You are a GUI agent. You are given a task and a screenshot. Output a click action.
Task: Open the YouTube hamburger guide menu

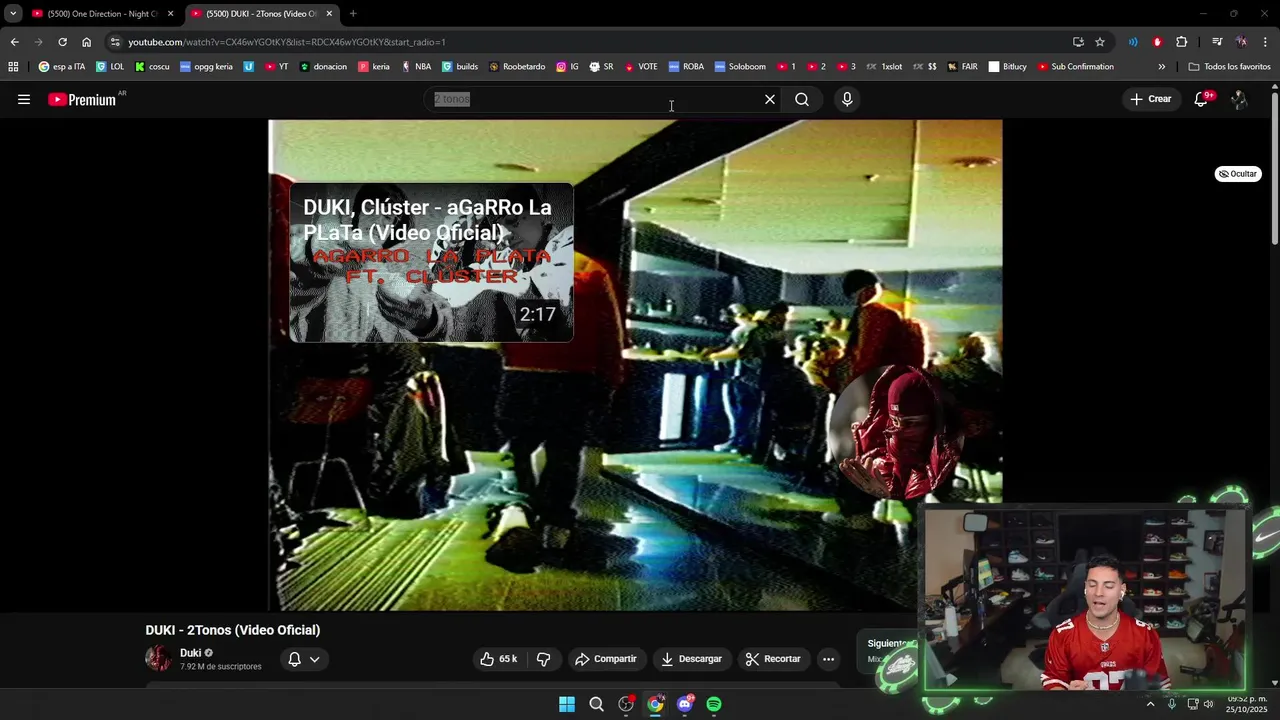pyautogui.click(x=24, y=99)
